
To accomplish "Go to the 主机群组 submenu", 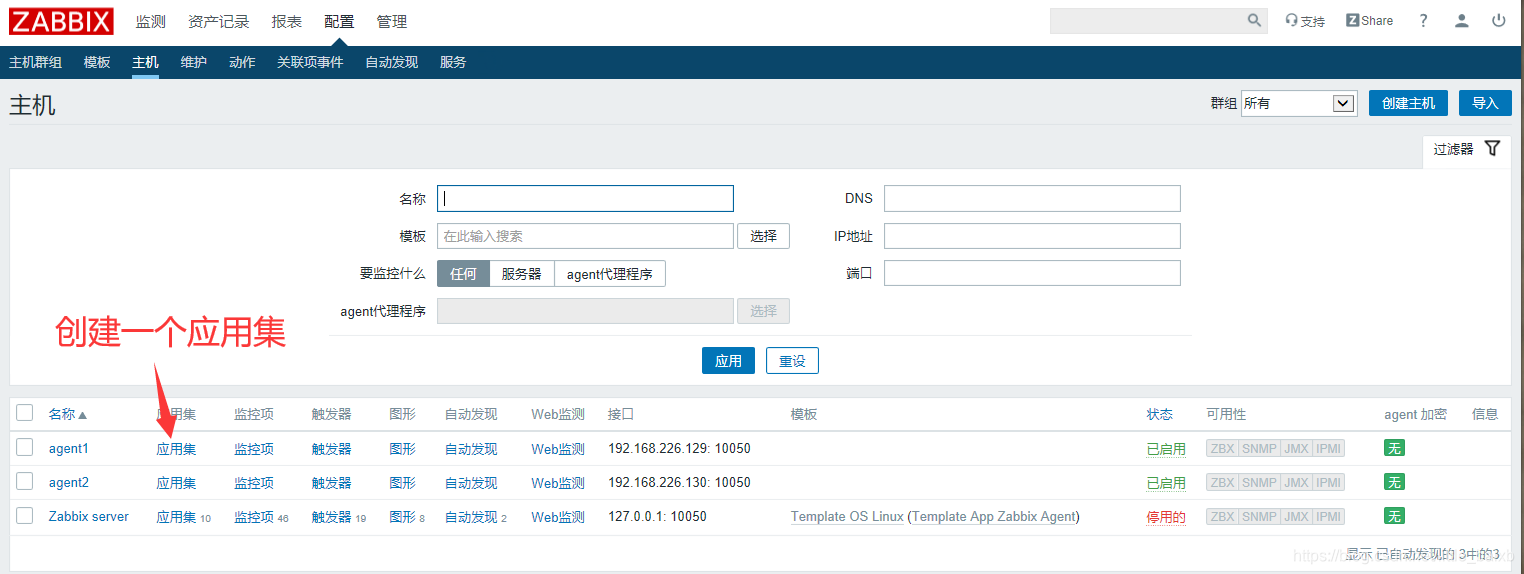I will (x=35, y=62).
